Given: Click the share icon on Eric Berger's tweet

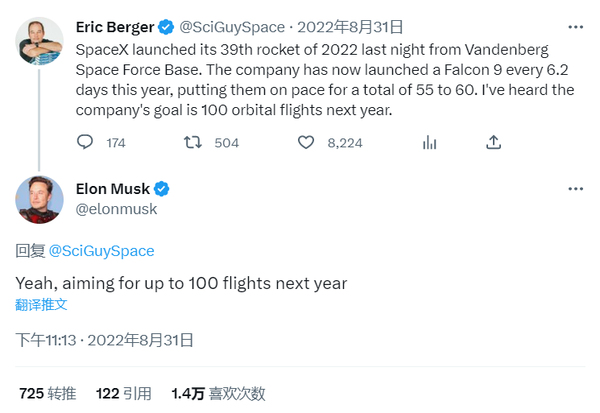Looking at the screenshot, I should [x=493, y=143].
